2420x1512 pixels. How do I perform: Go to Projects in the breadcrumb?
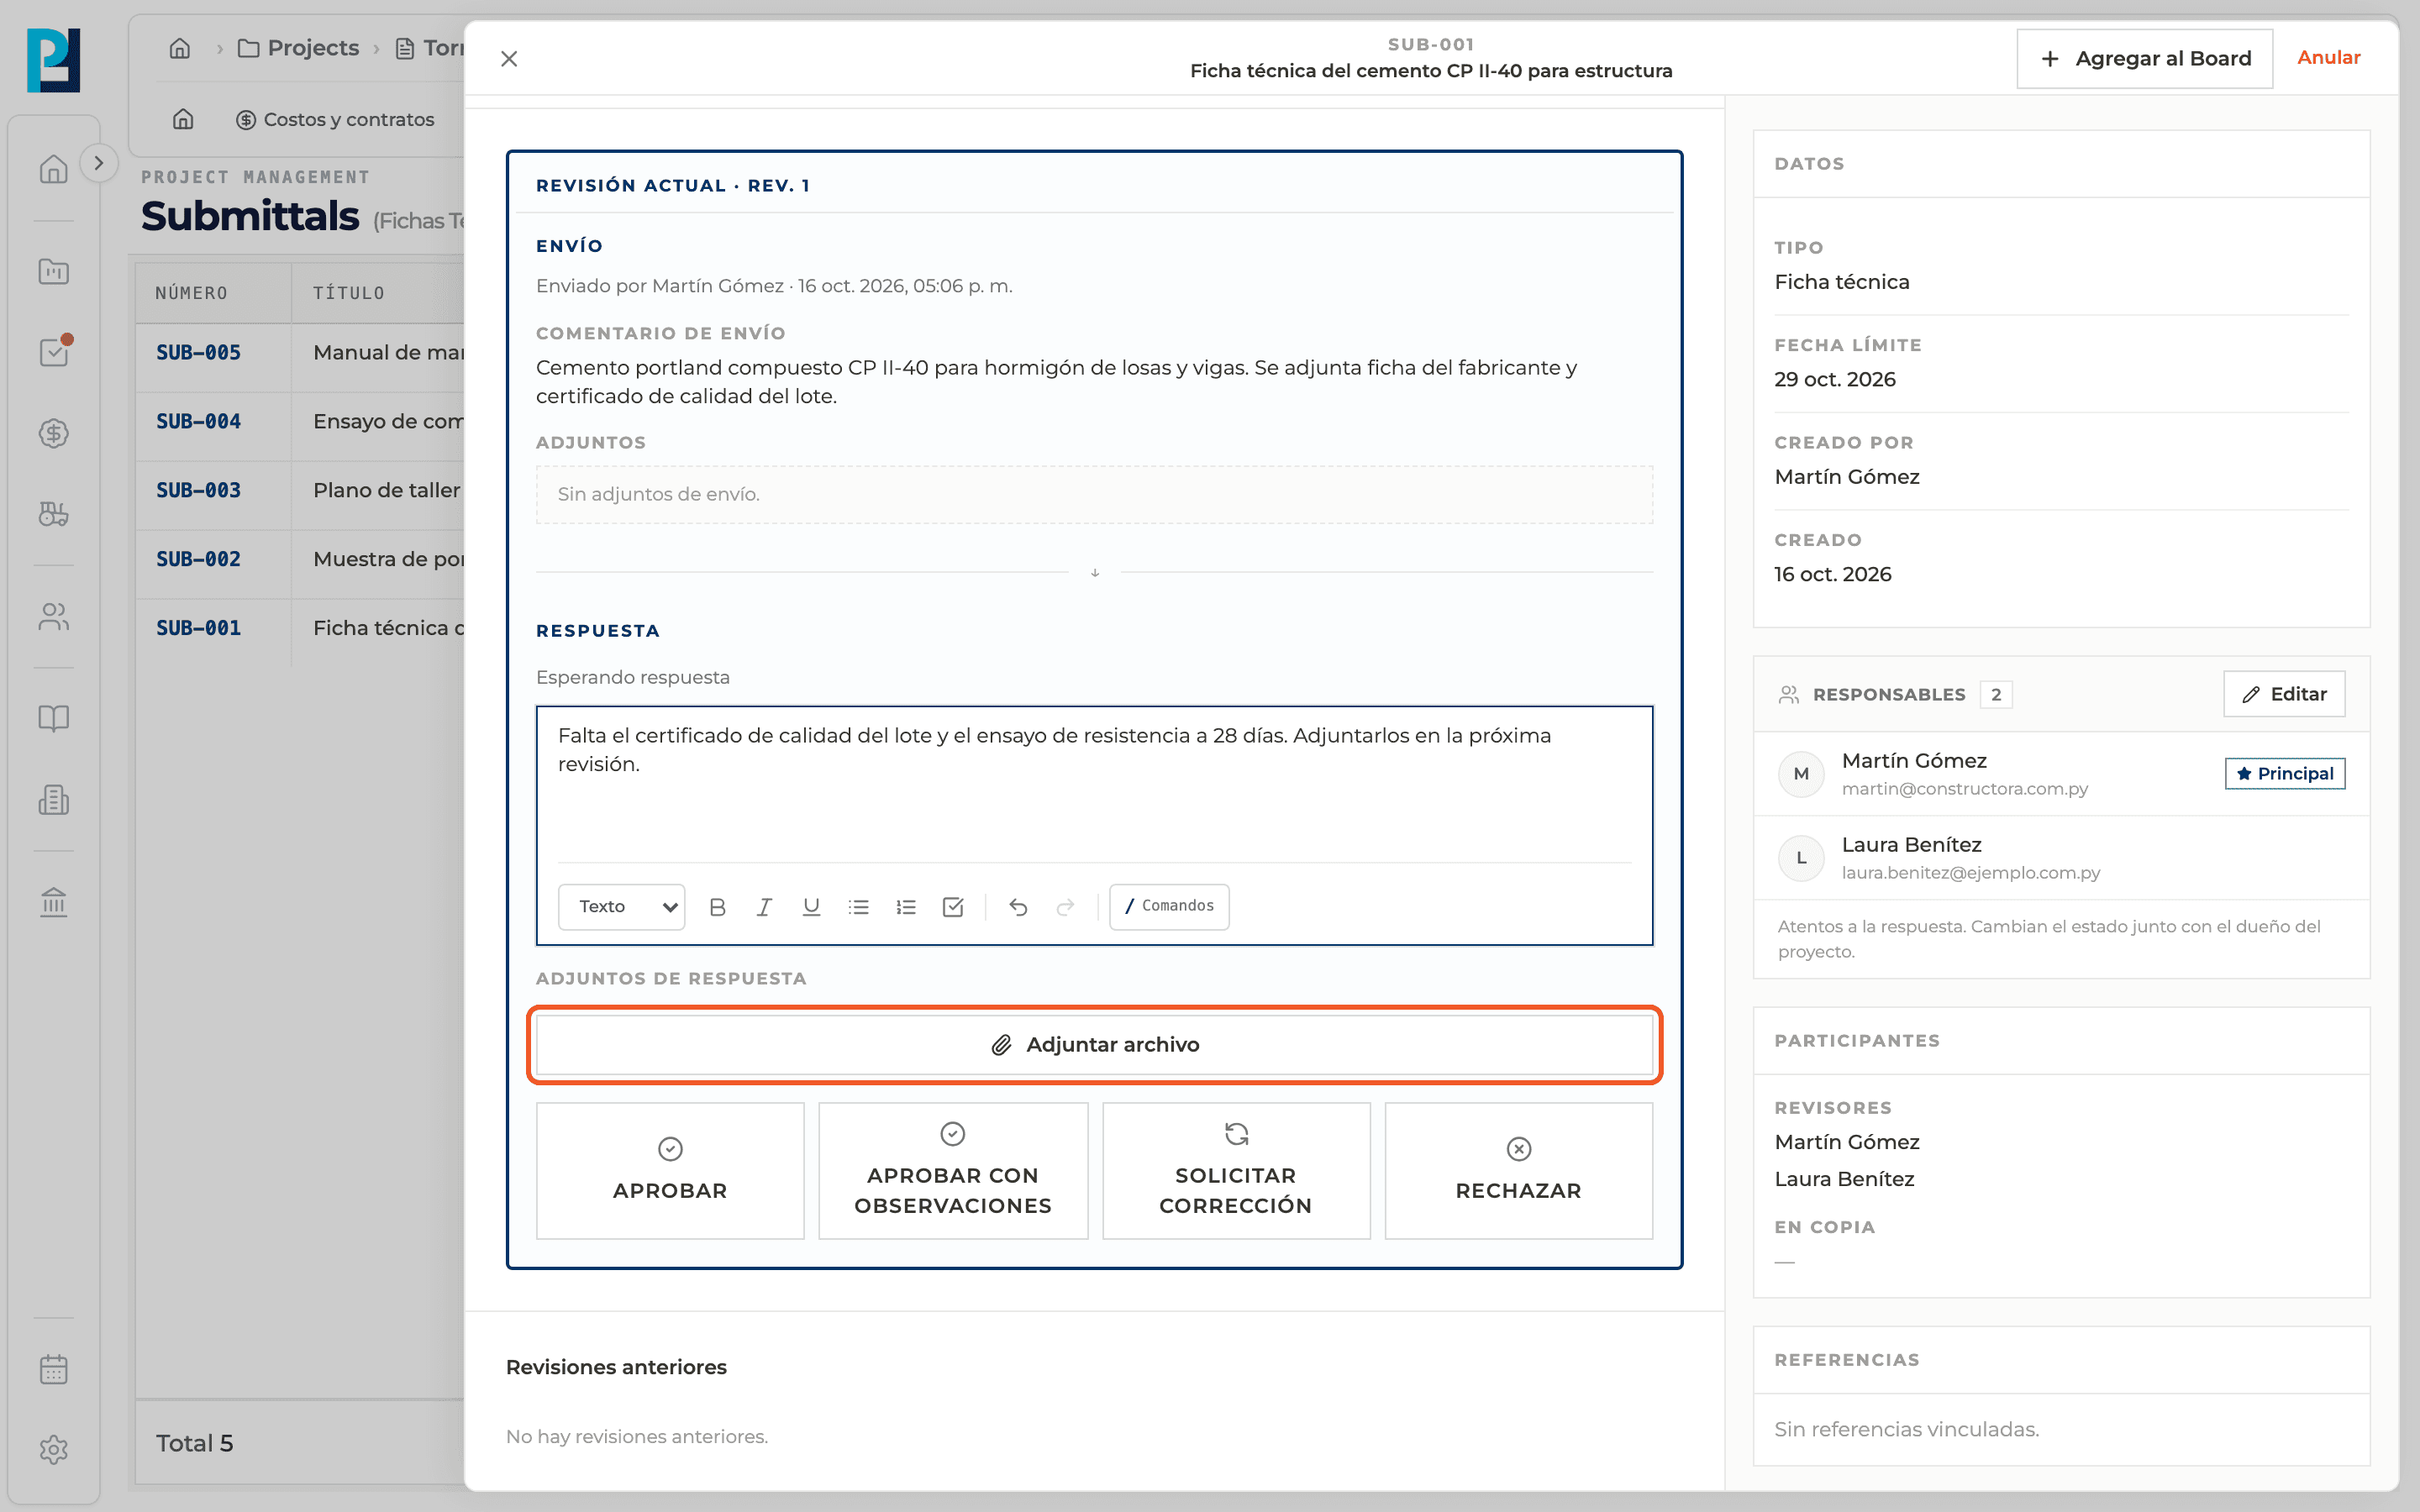coord(298,48)
